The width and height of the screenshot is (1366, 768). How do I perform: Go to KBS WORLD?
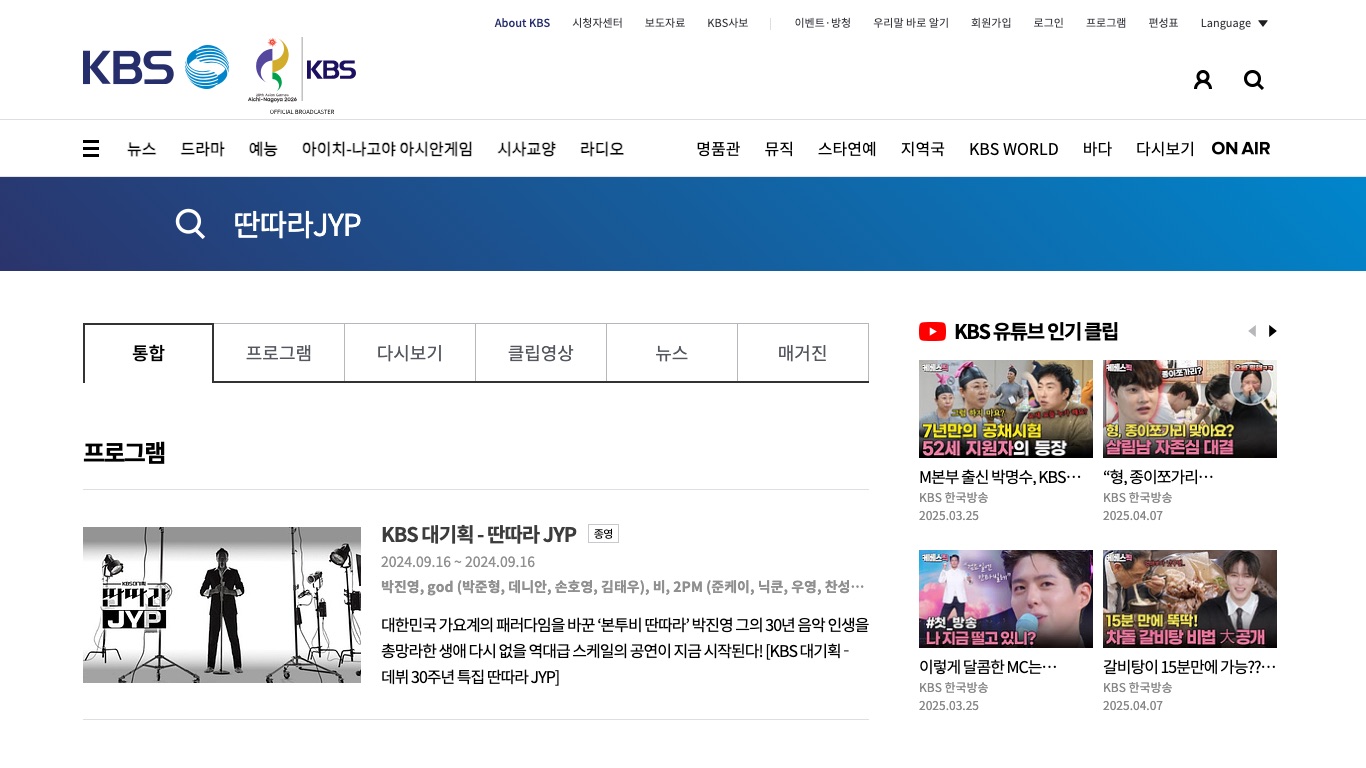pyautogui.click(x=1014, y=149)
